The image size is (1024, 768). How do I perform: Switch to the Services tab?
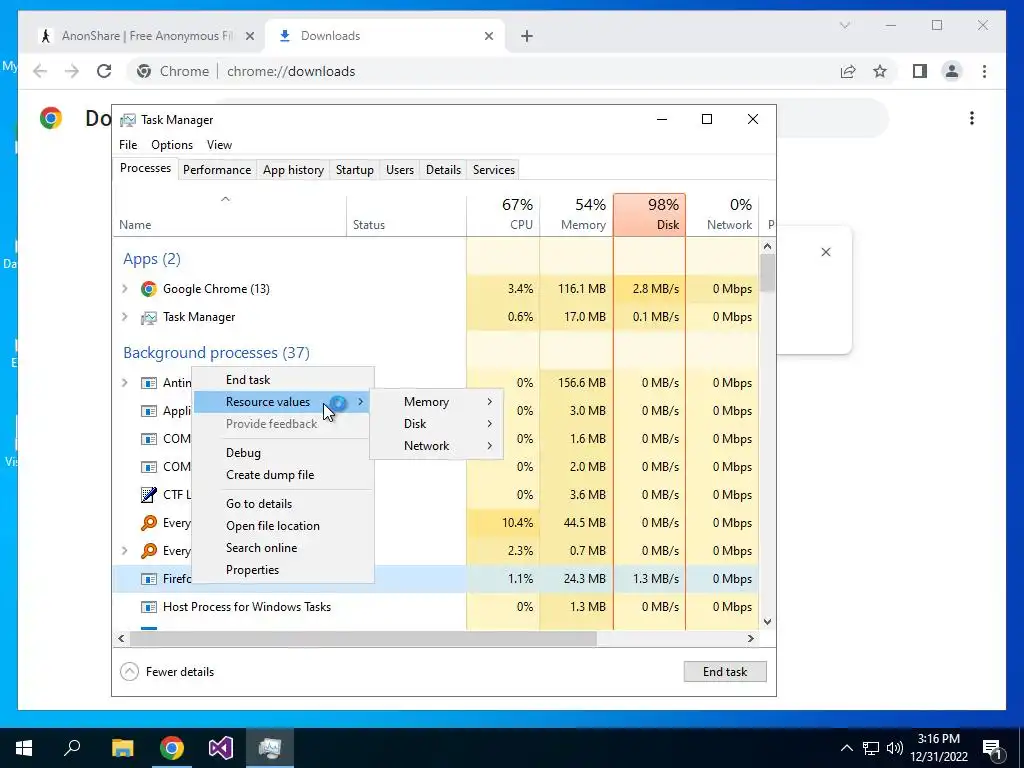(494, 170)
